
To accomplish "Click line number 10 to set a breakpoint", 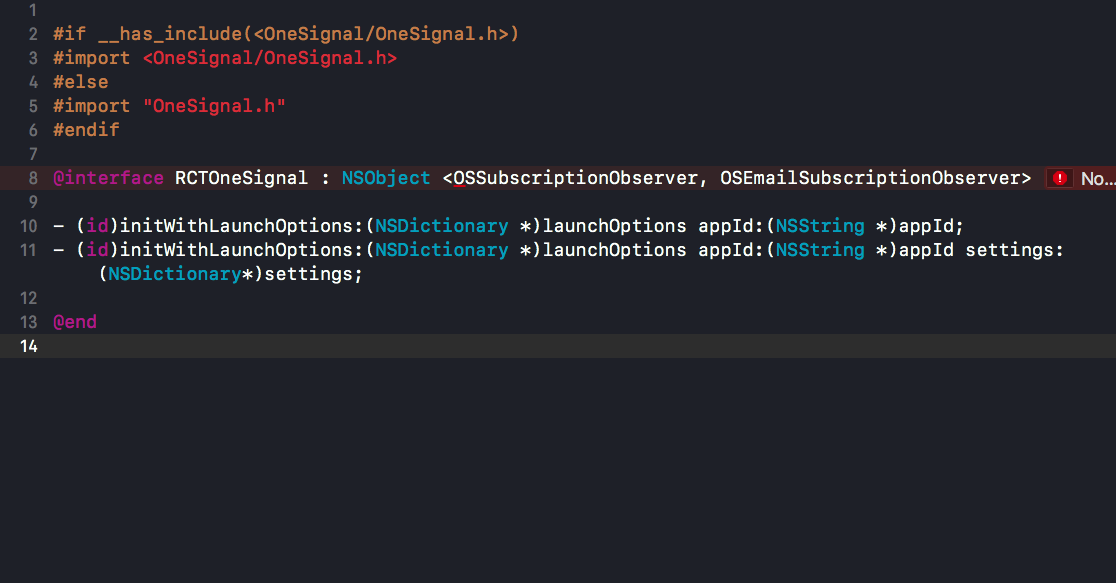I will [27, 226].
